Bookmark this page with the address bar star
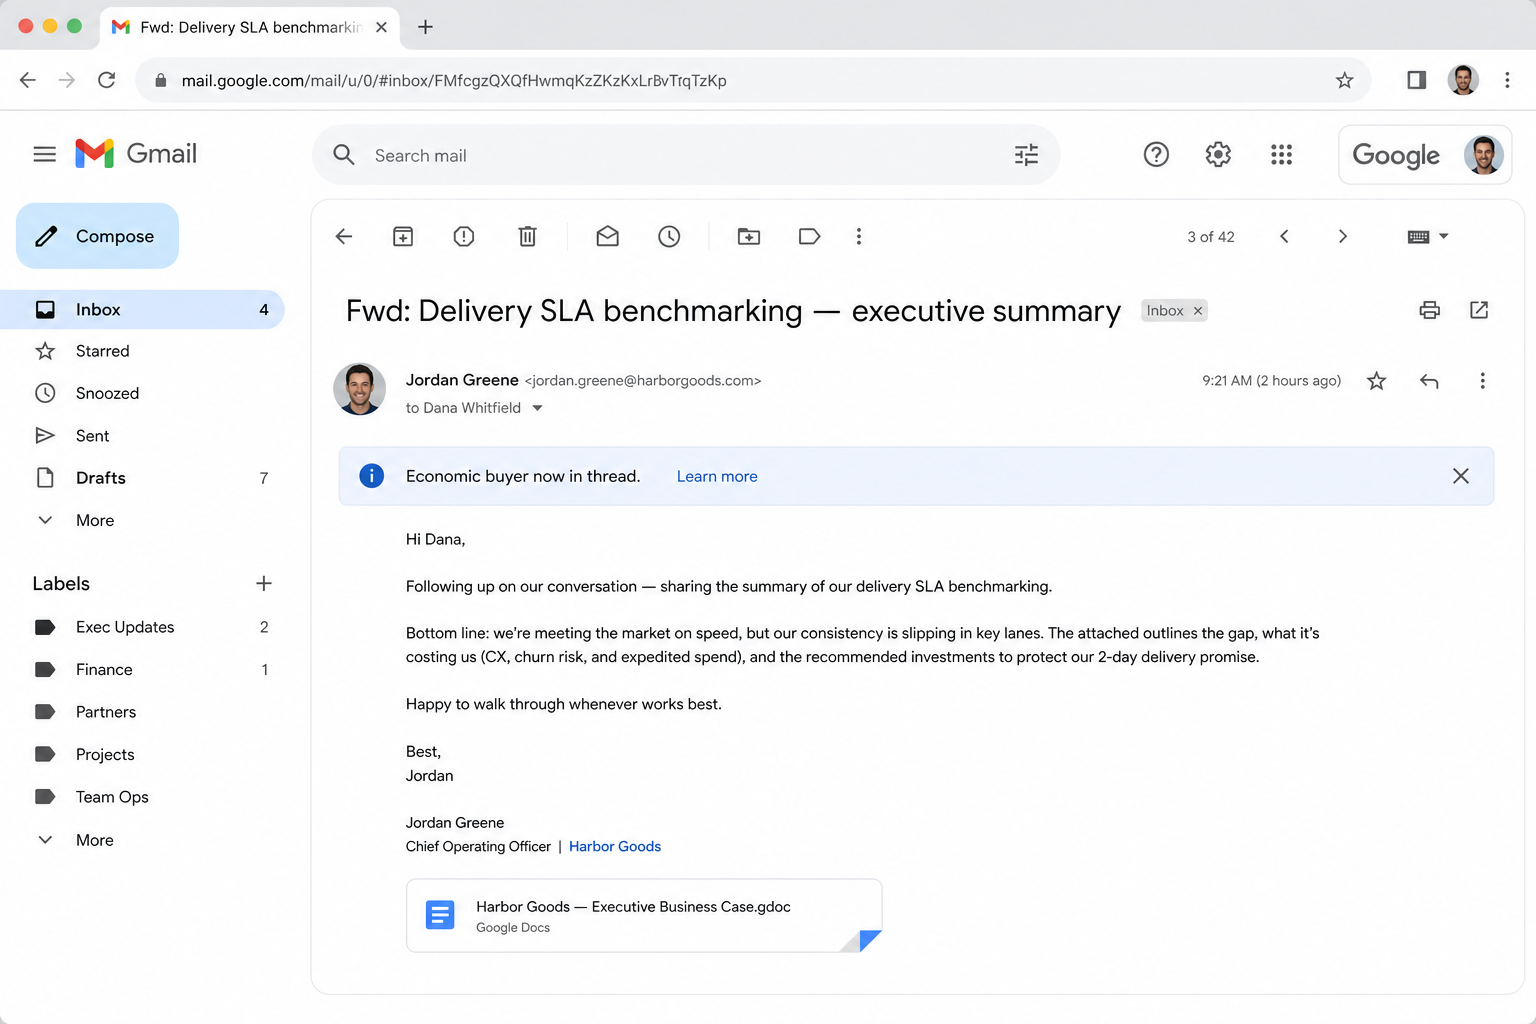The image size is (1536, 1024). (1344, 80)
